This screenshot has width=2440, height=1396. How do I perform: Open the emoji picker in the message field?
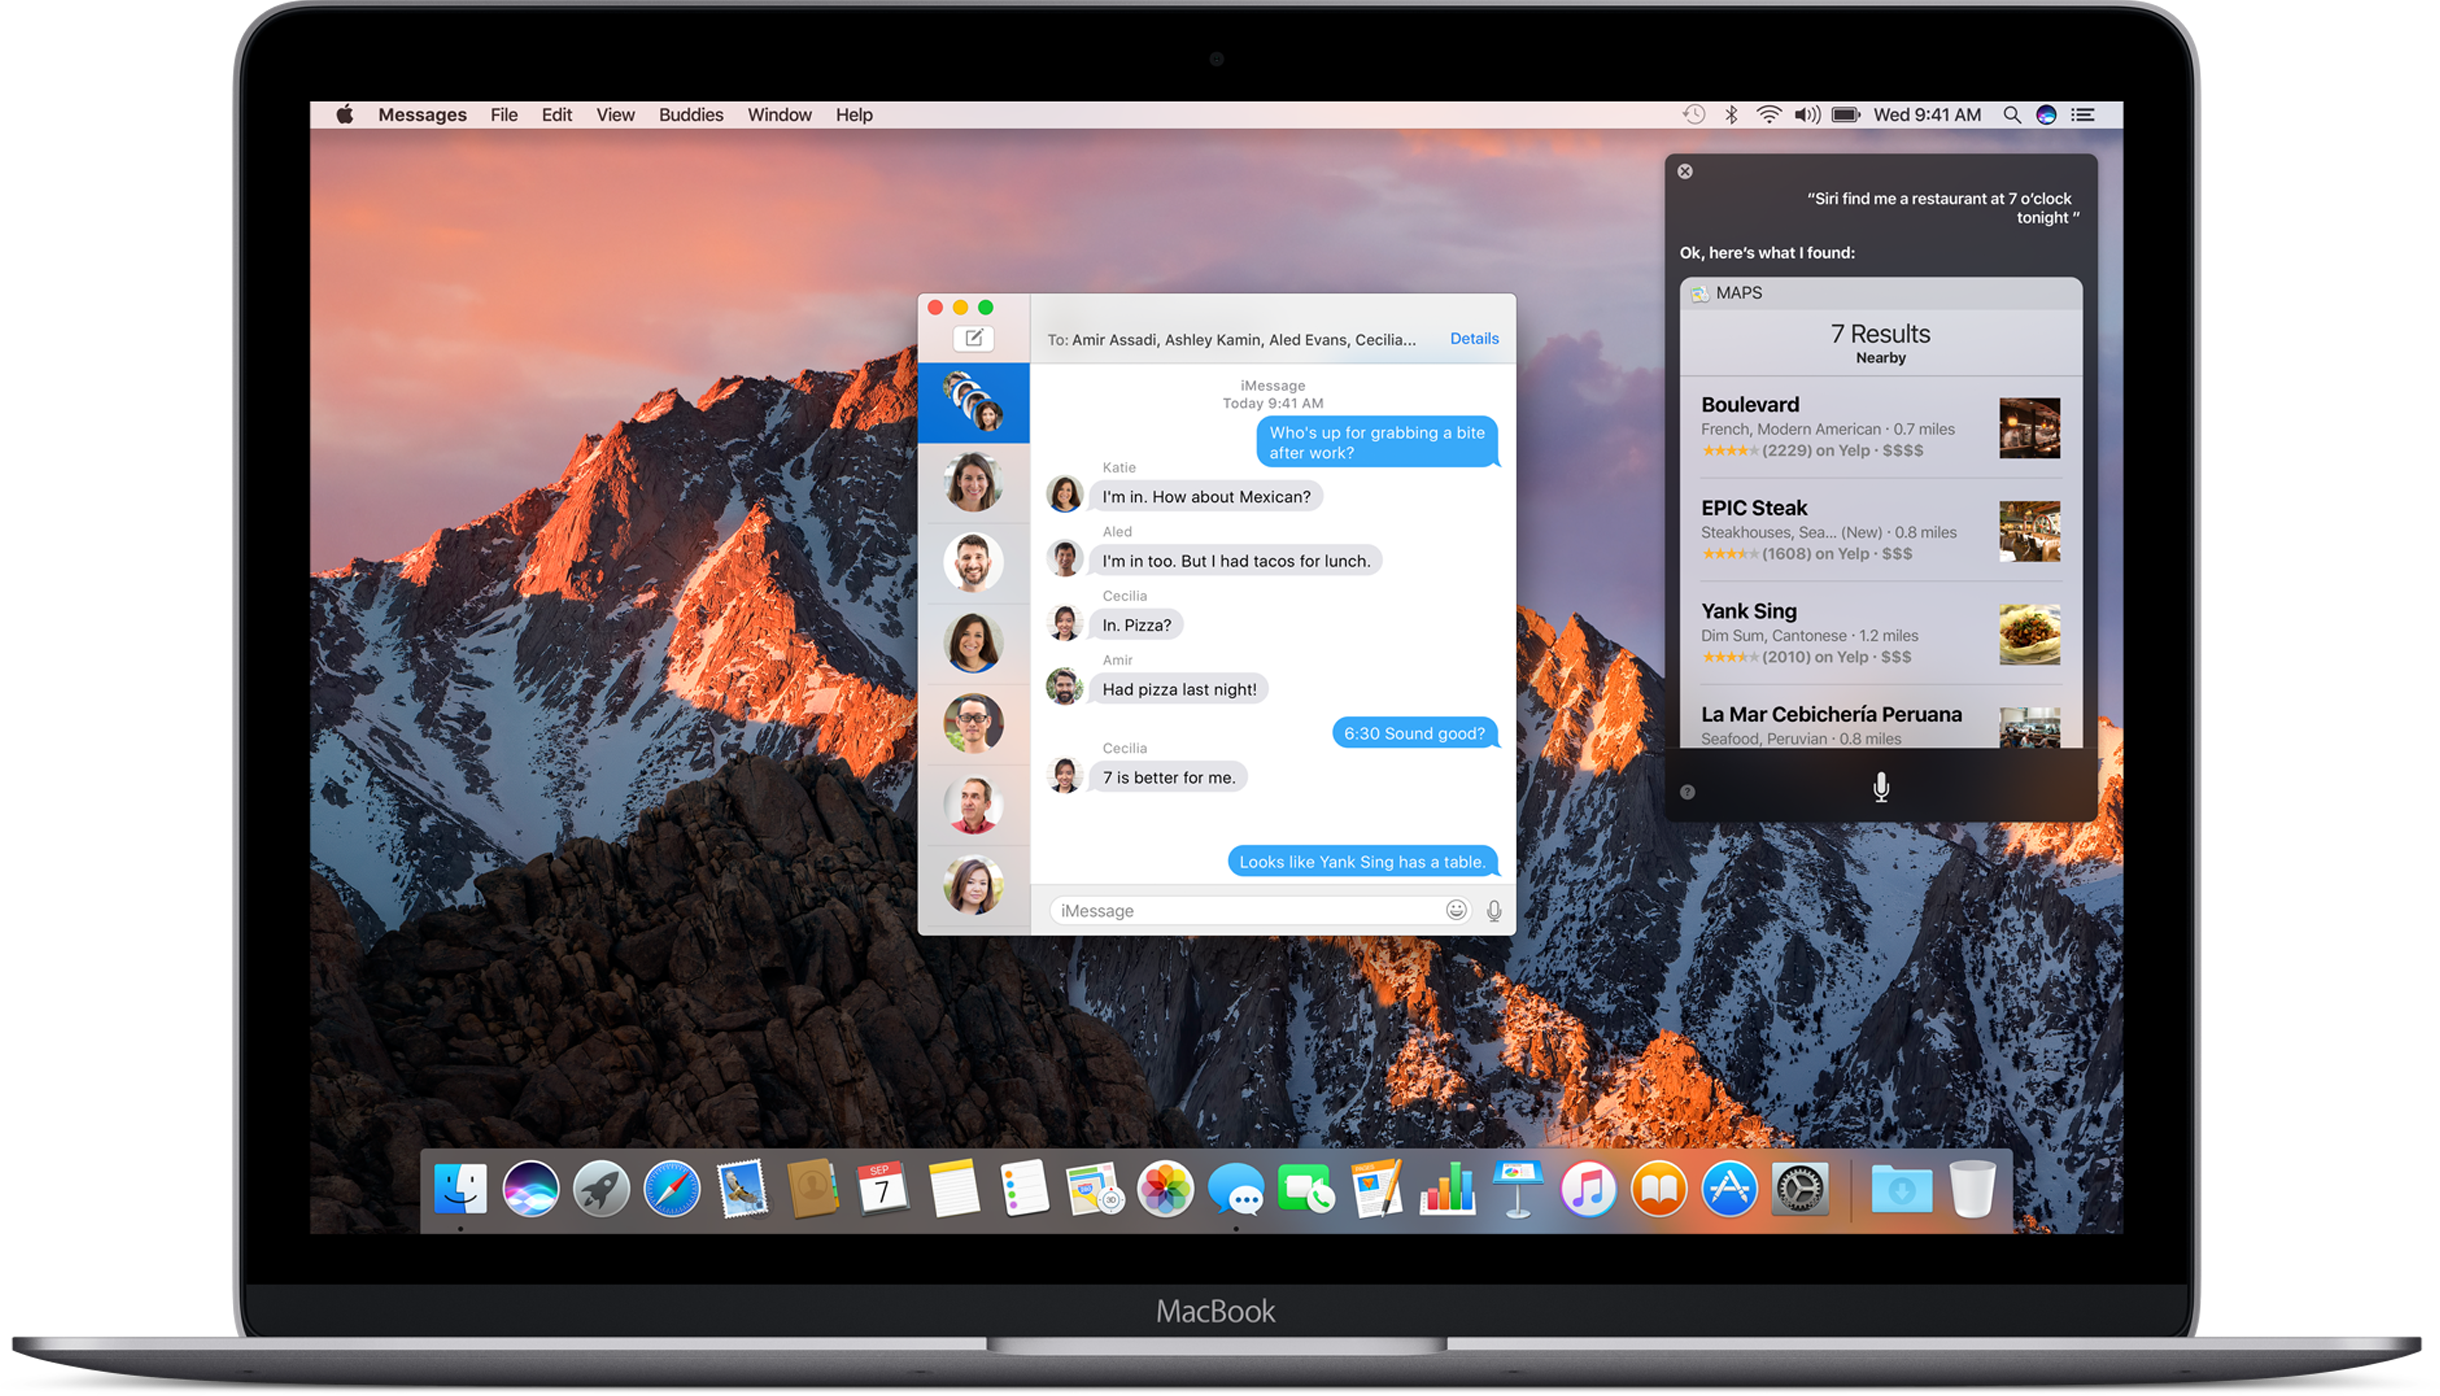[x=1456, y=910]
